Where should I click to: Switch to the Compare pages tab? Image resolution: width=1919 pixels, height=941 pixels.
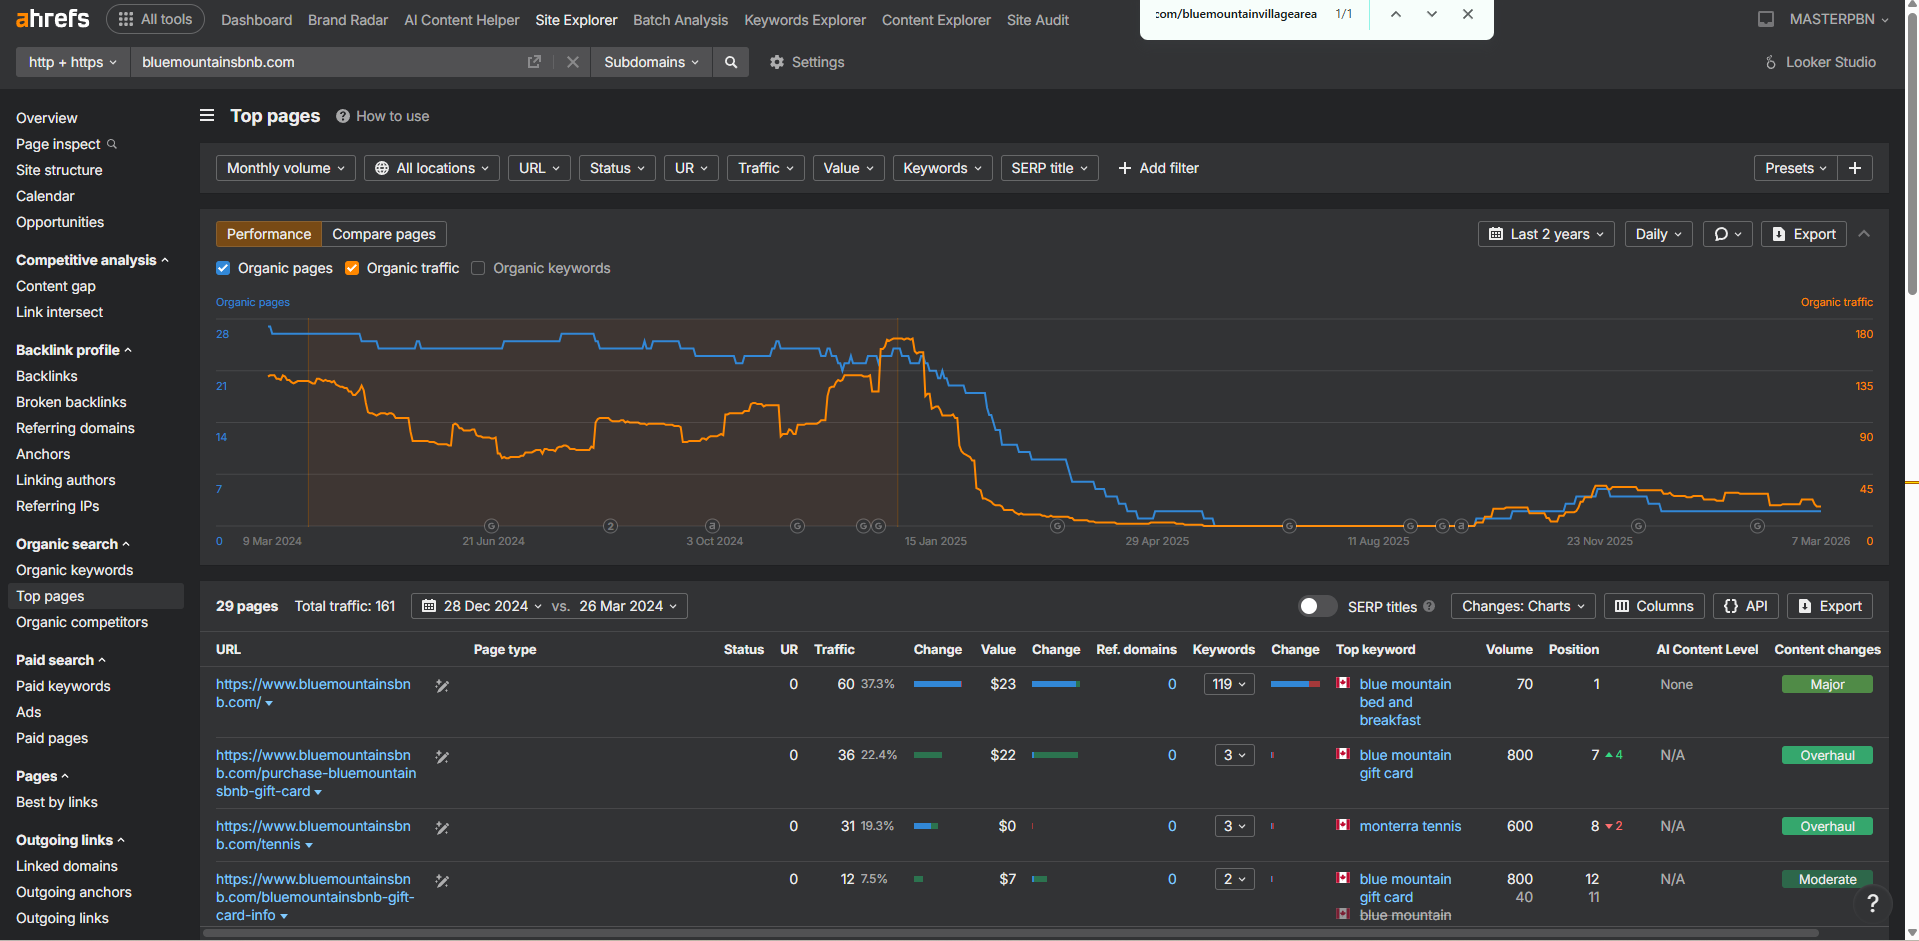pos(384,234)
